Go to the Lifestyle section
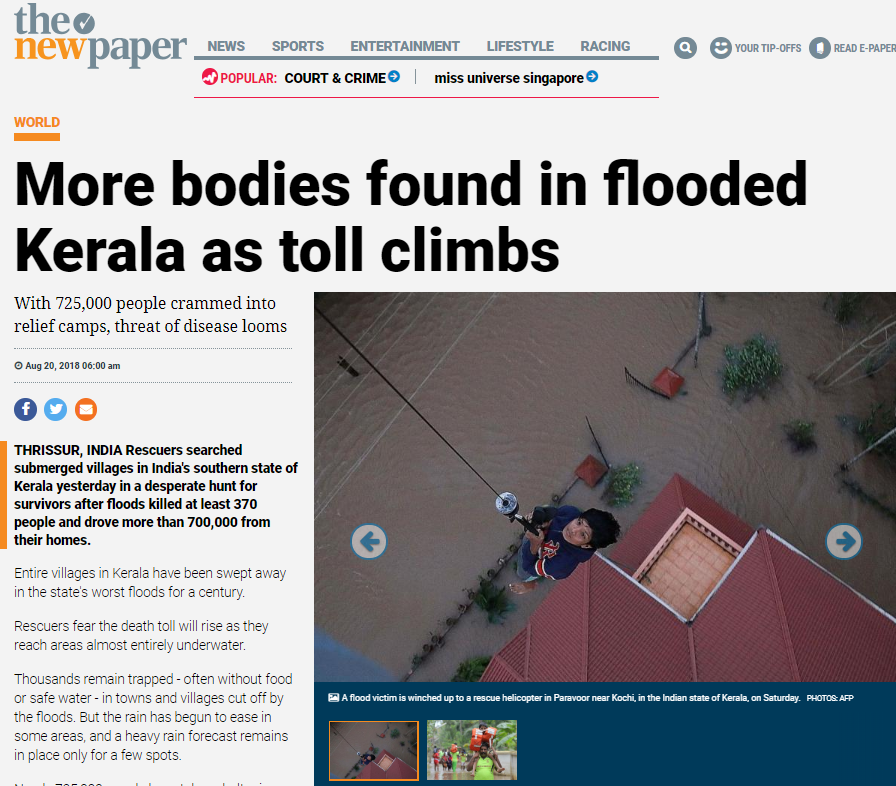 click(520, 46)
